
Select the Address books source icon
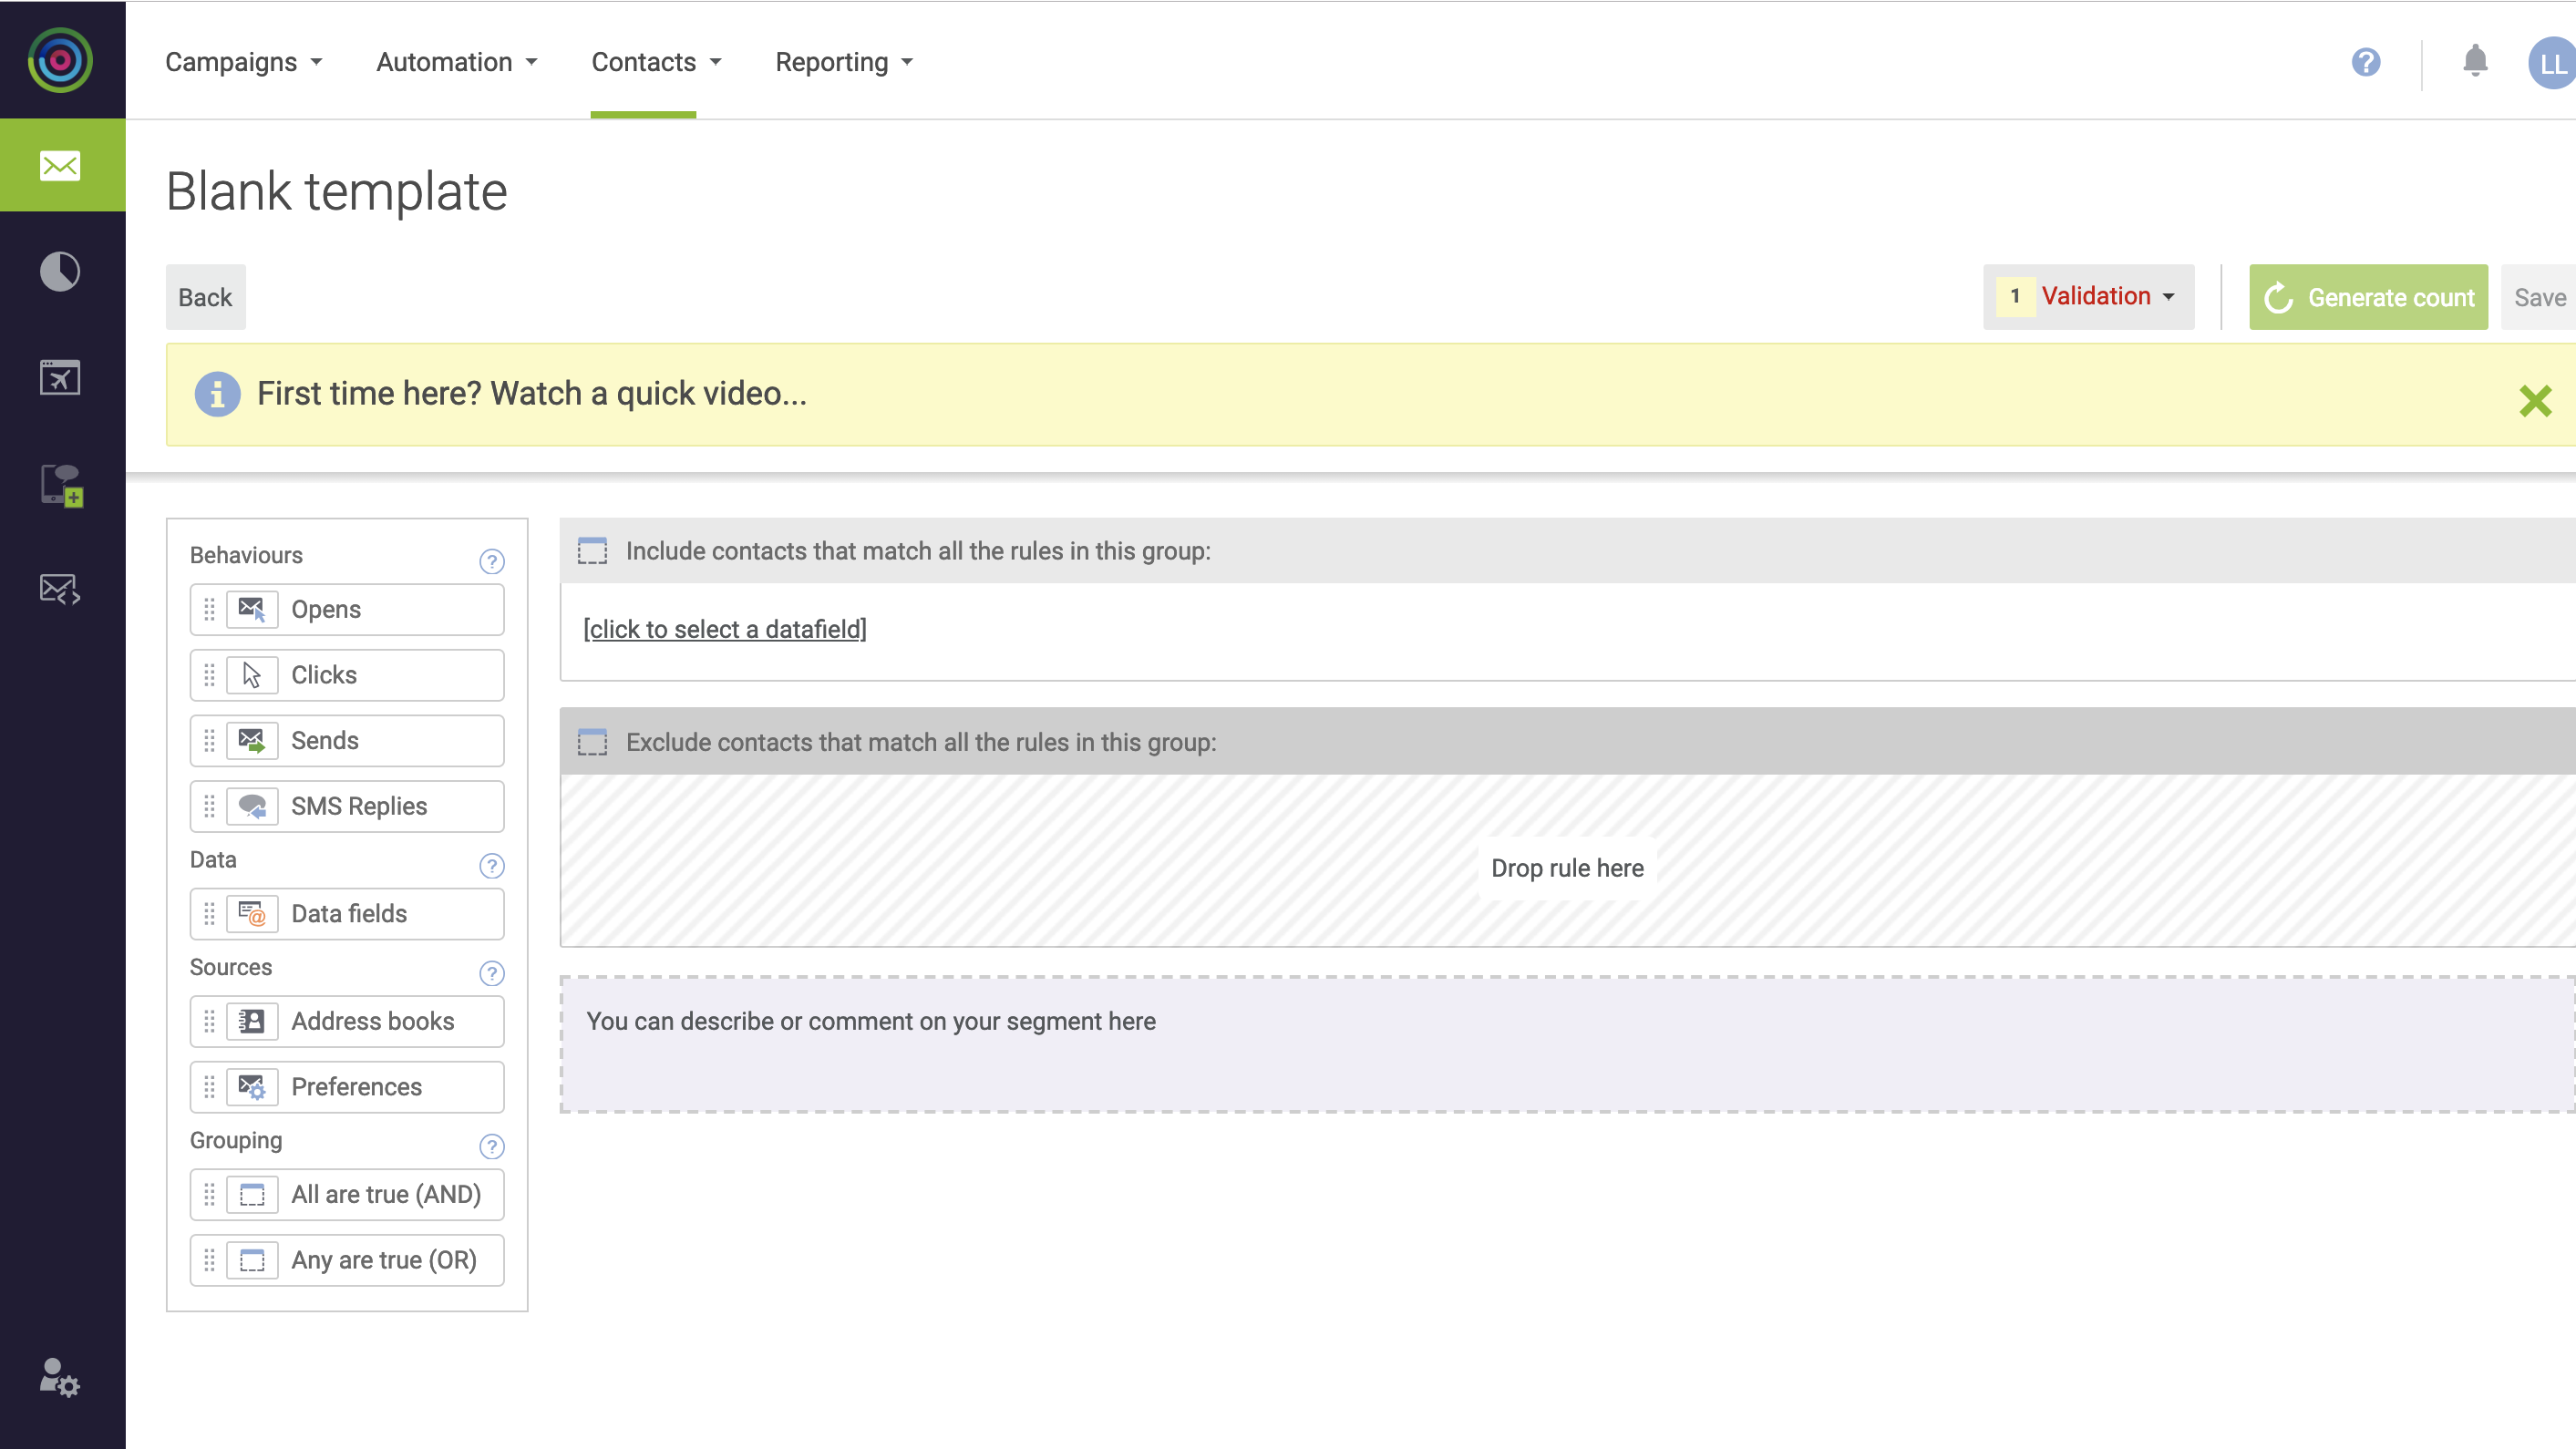coord(253,1021)
